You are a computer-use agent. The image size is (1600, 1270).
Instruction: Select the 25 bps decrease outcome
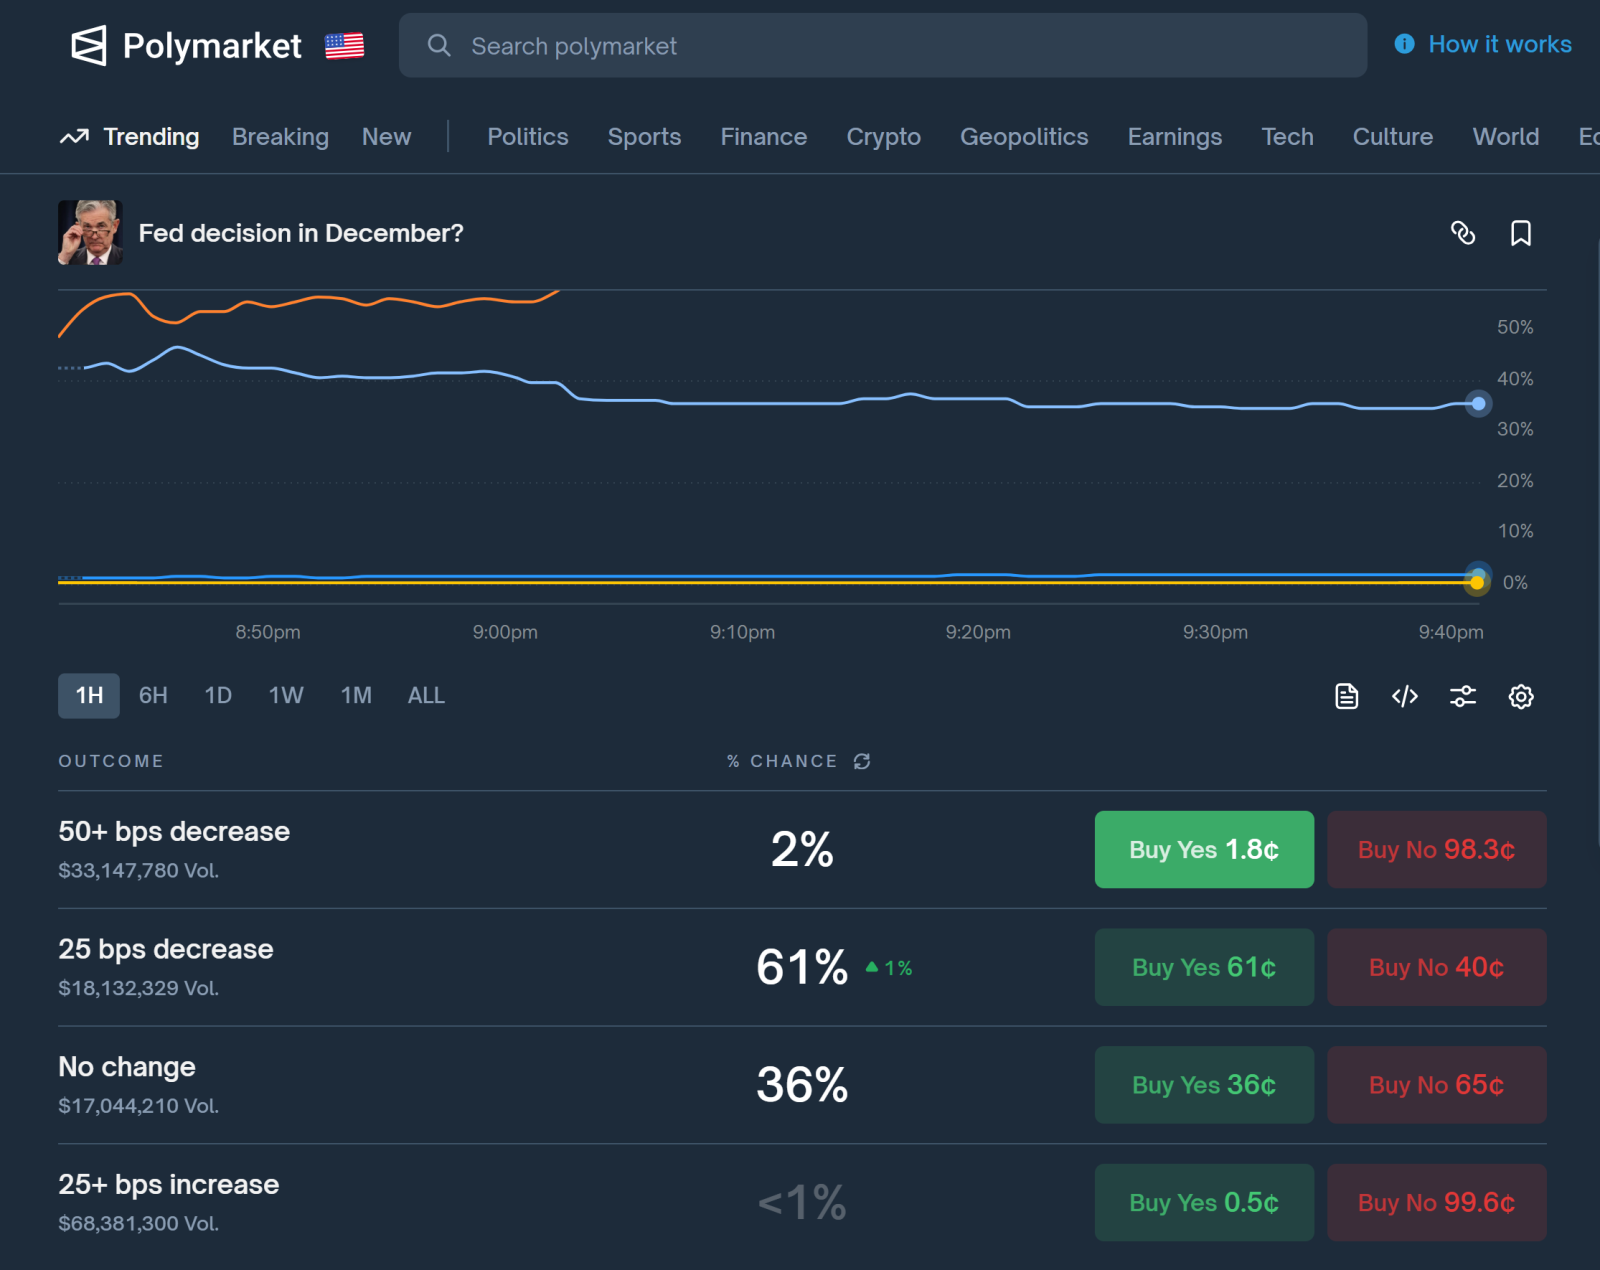point(166,949)
